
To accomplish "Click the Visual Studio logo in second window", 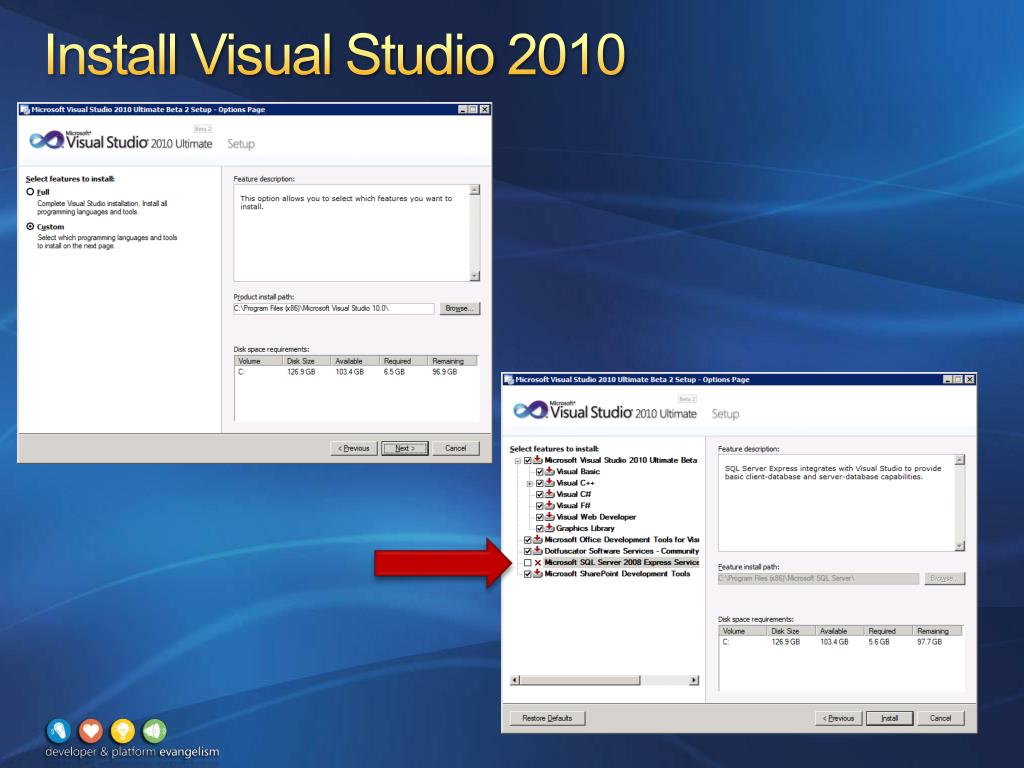I will (x=605, y=411).
